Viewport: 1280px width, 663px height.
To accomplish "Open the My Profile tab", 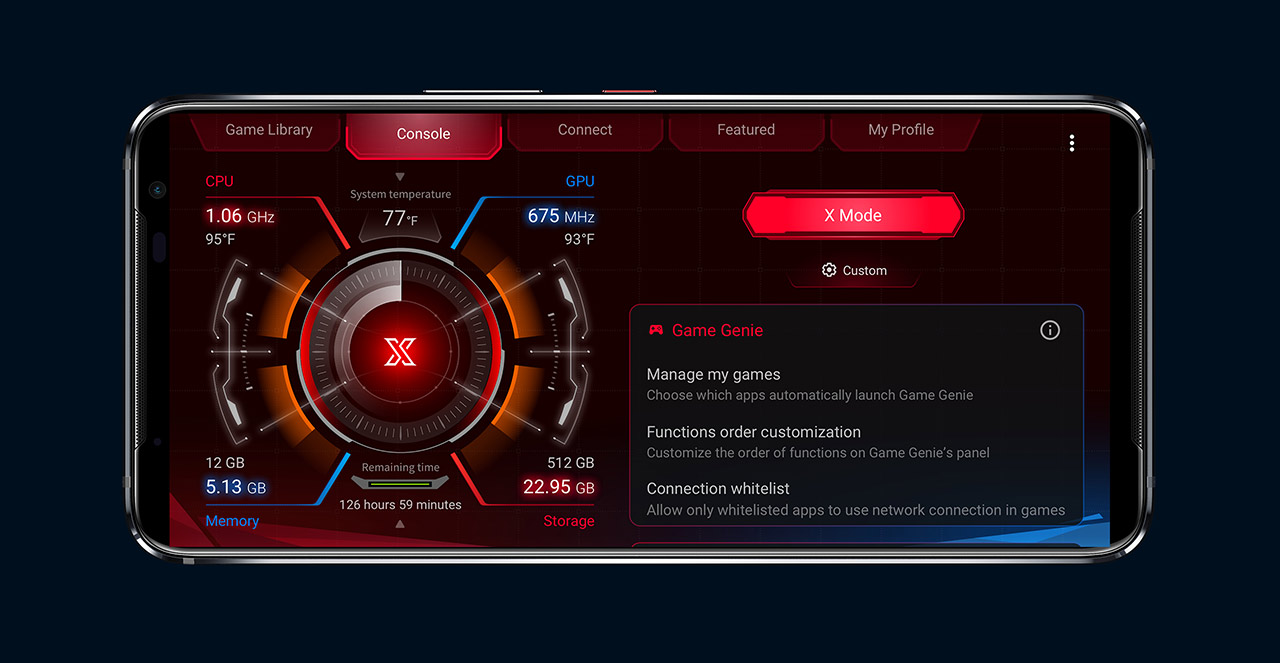I will tap(901, 130).
